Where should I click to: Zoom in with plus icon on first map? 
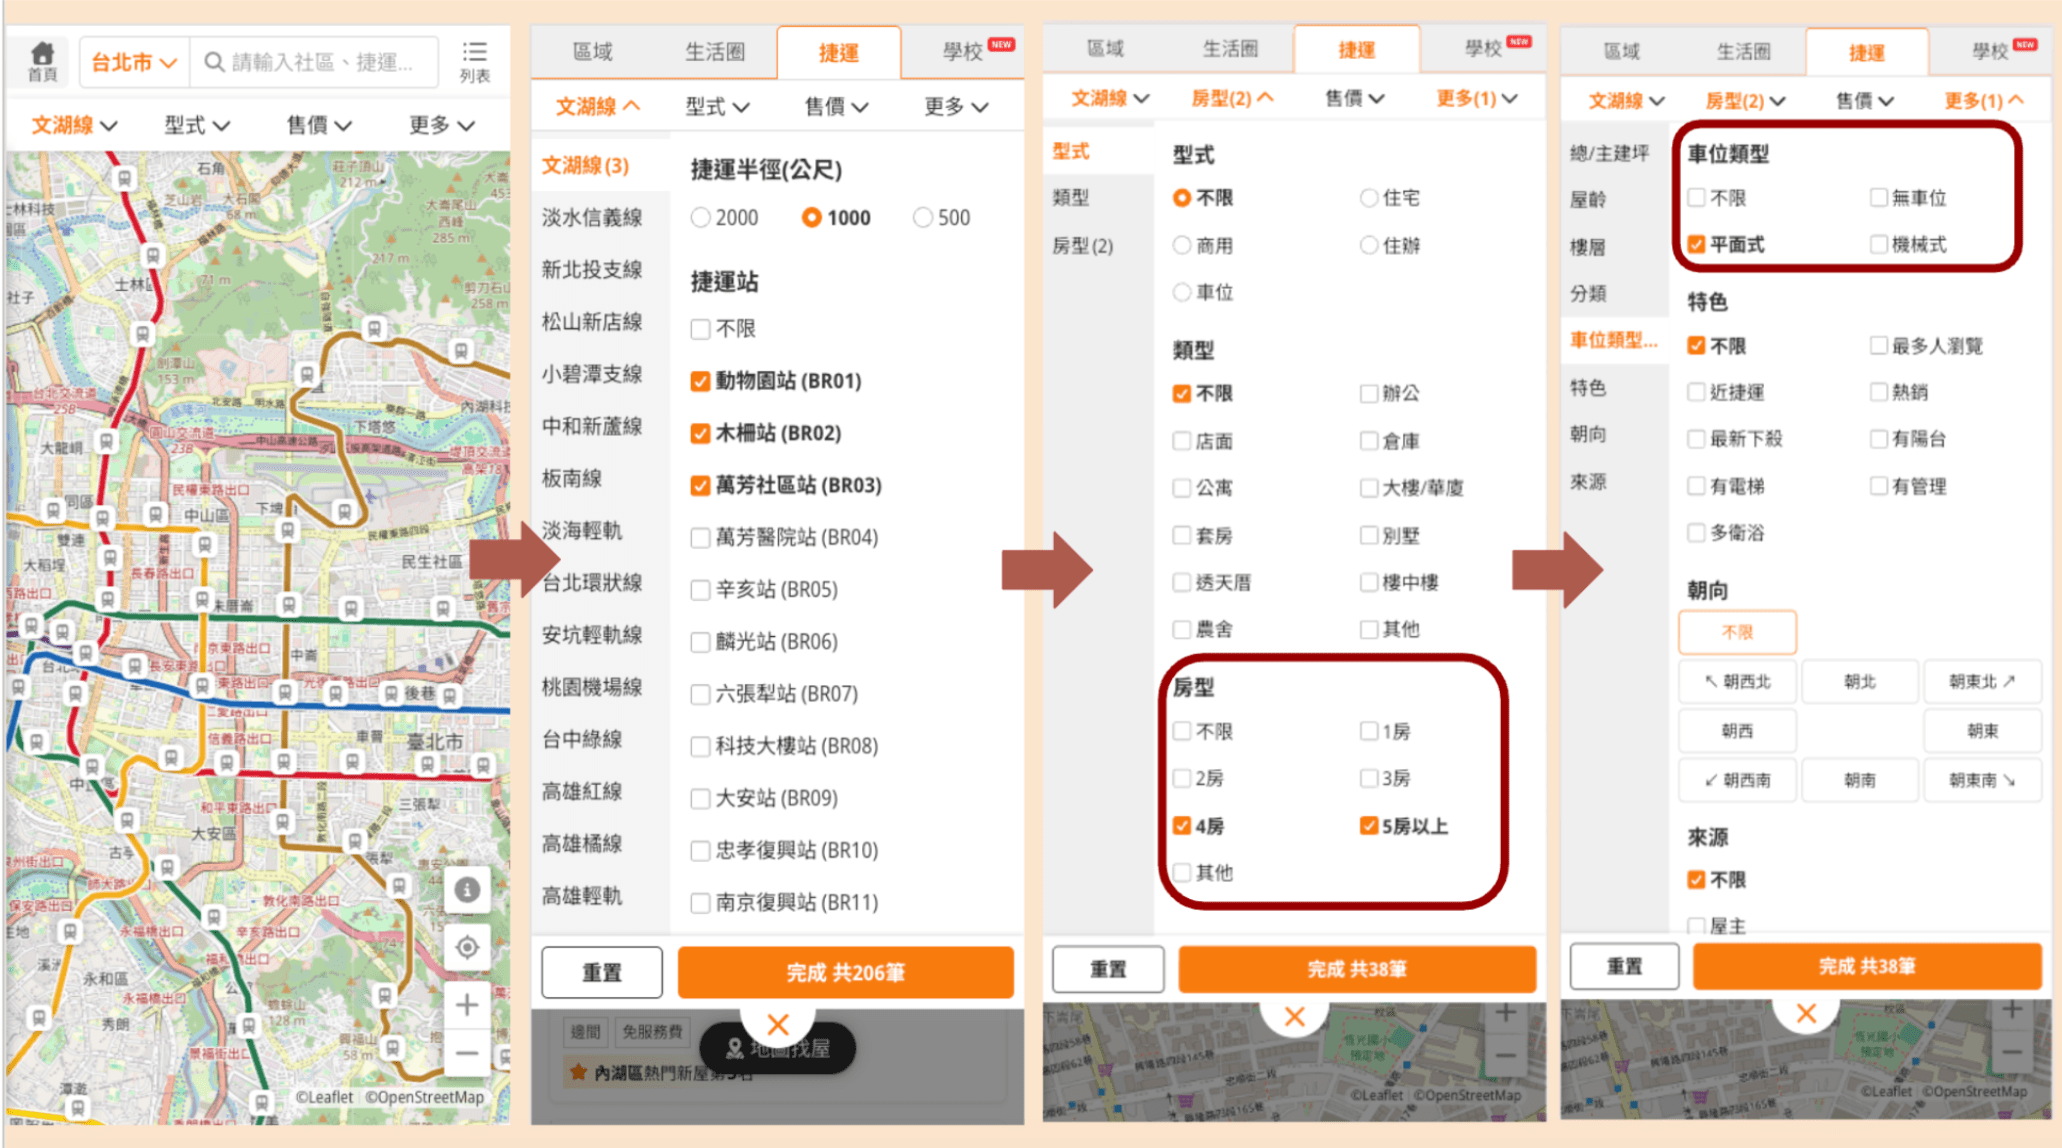pyautogui.click(x=467, y=1004)
